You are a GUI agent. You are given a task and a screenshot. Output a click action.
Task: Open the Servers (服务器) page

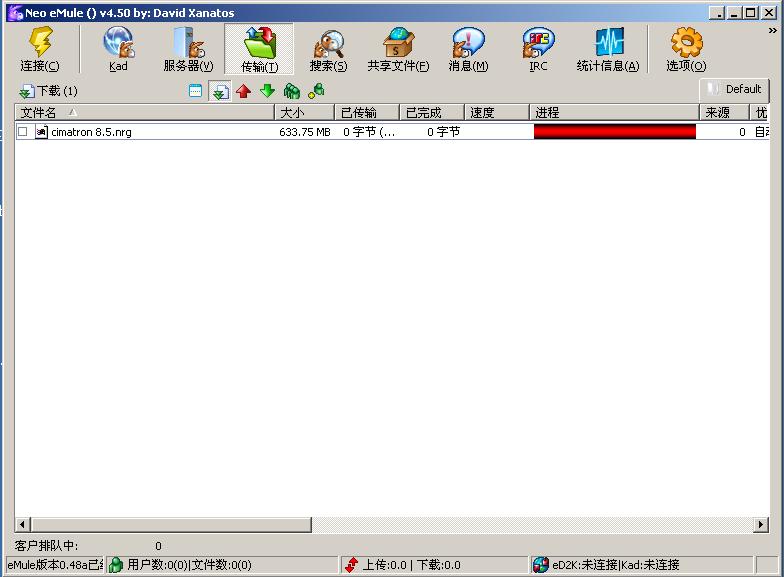[188, 49]
